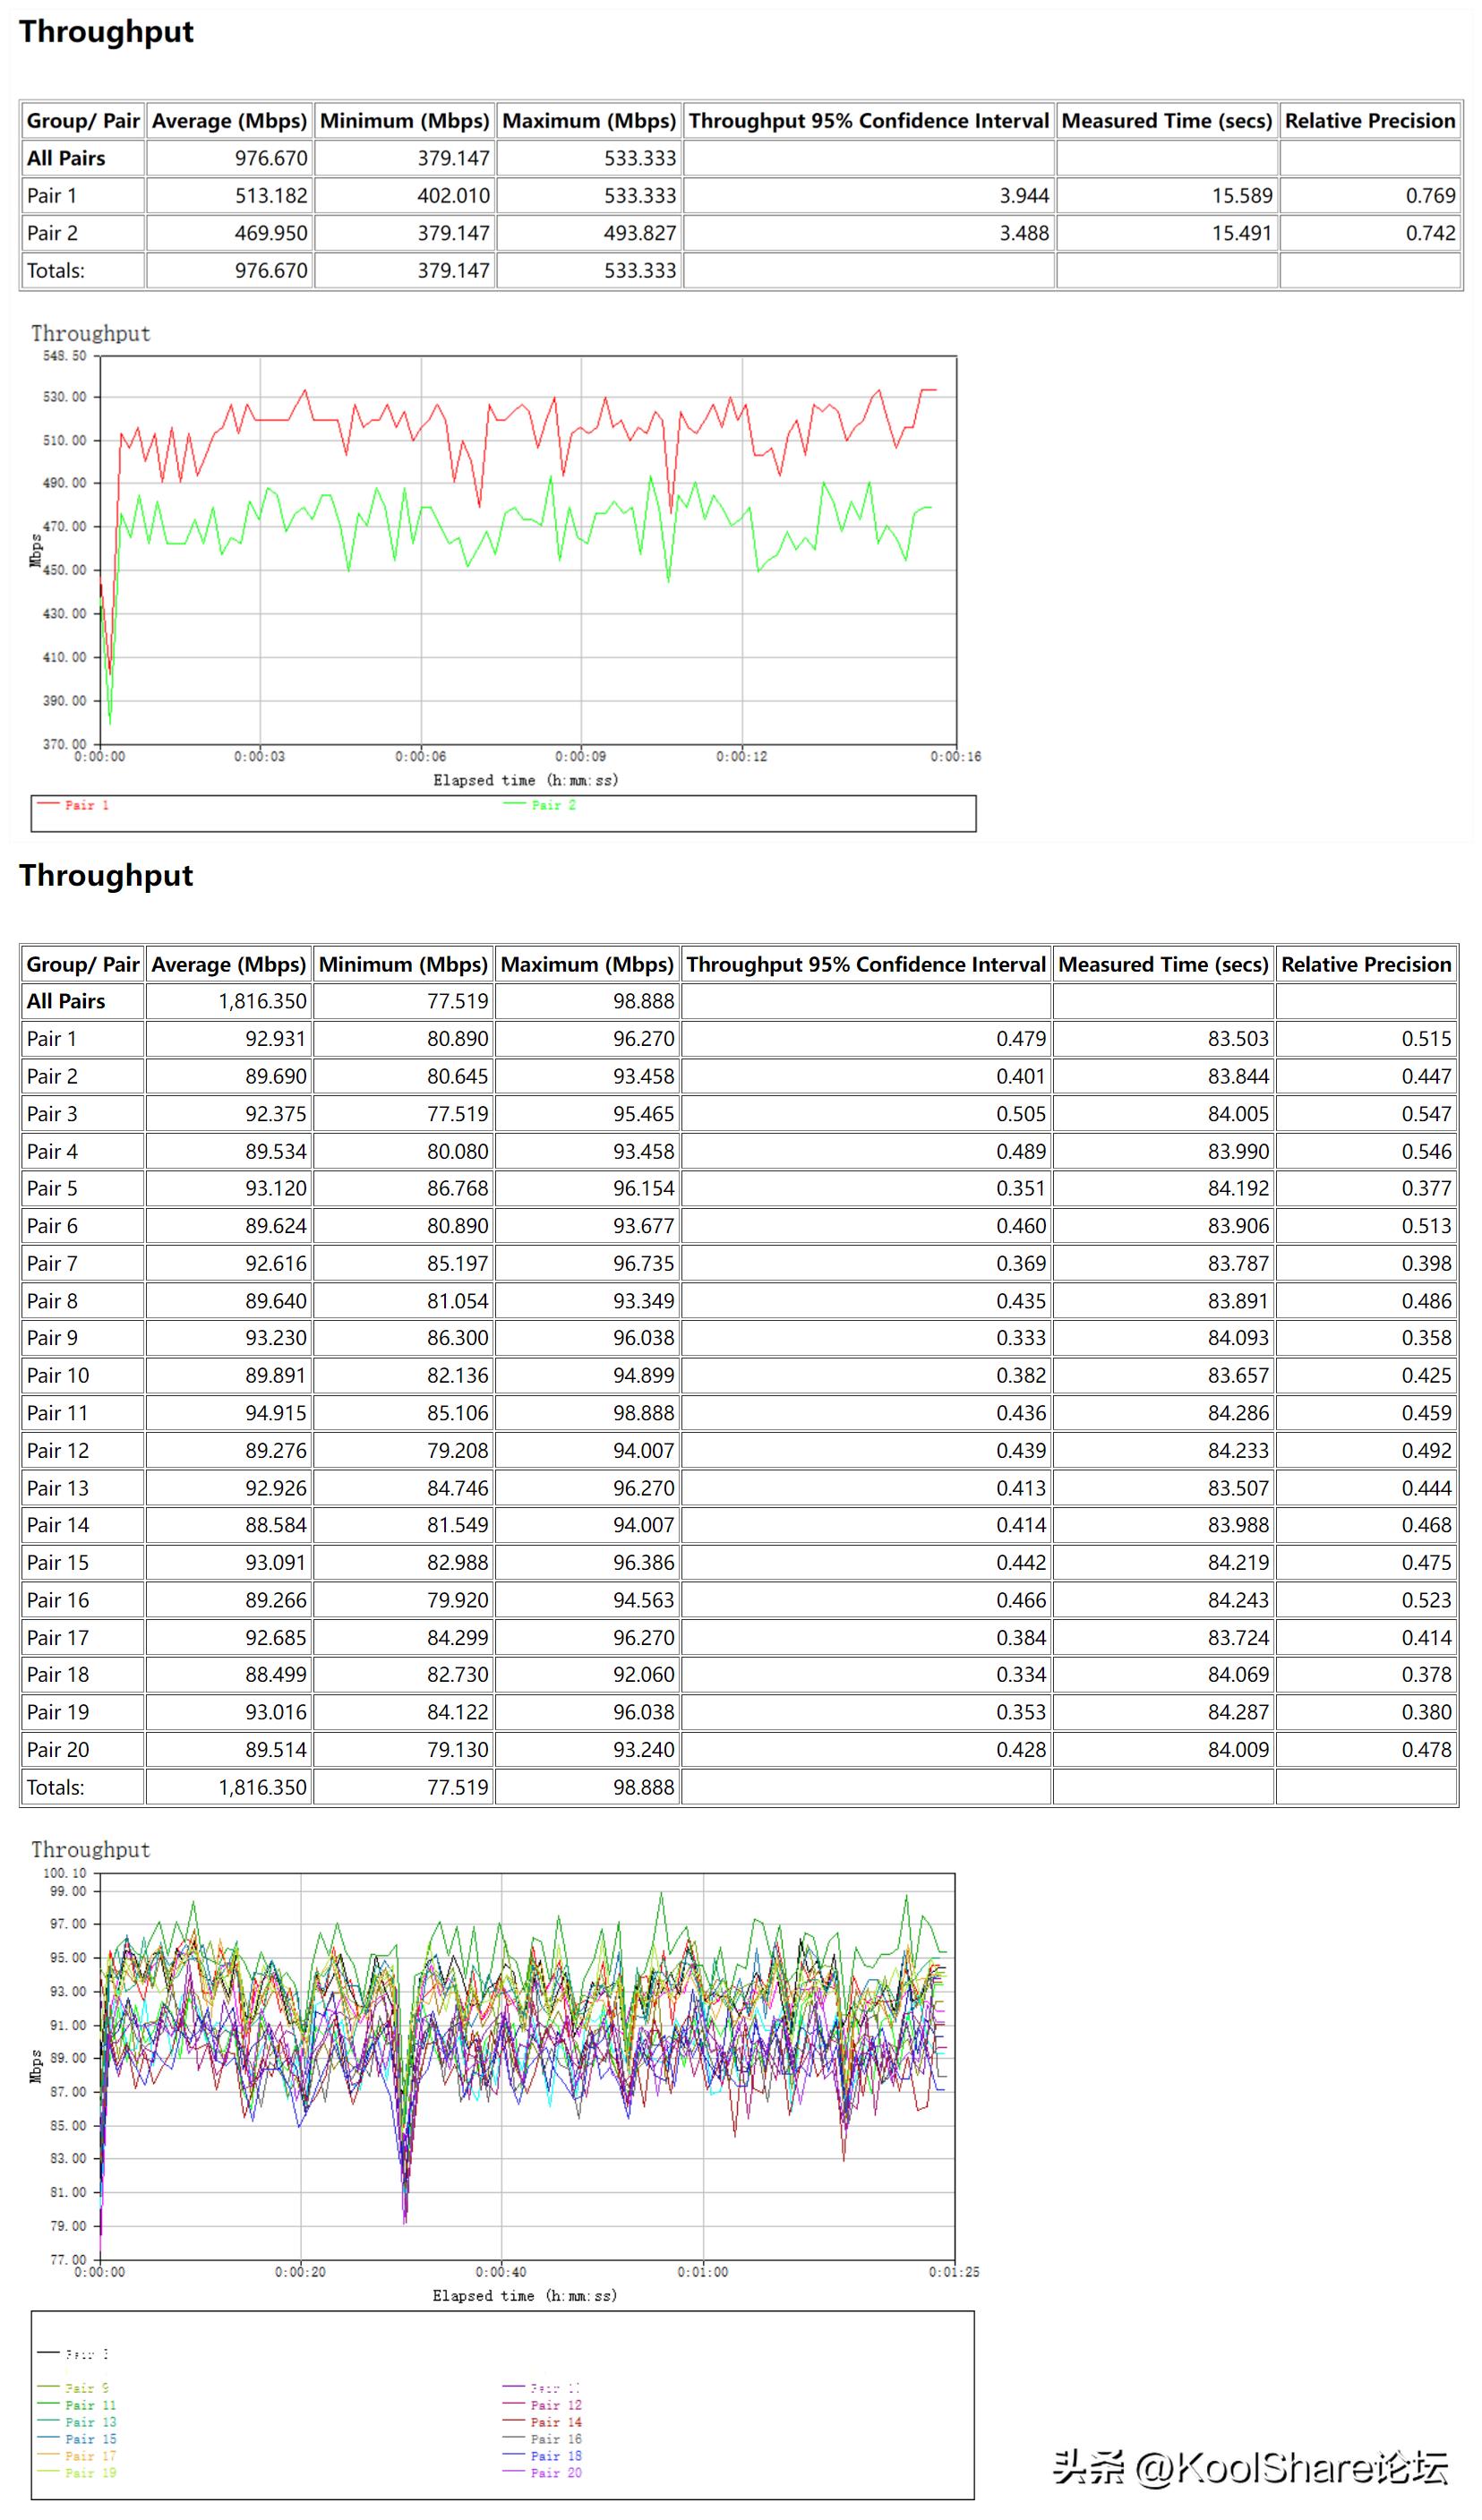The height and width of the screenshot is (2520, 1482).
Task: Select the average value "89.690"
Action: [x=276, y=1076]
